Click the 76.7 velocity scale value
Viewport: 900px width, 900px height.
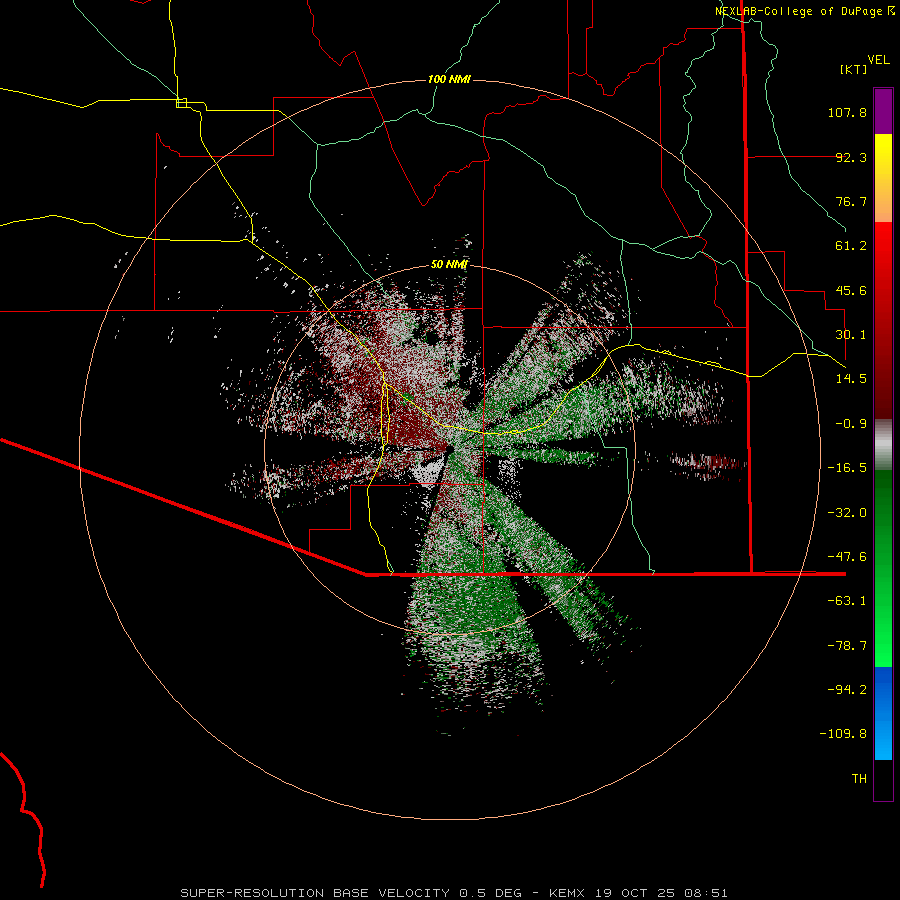[x=851, y=201]
